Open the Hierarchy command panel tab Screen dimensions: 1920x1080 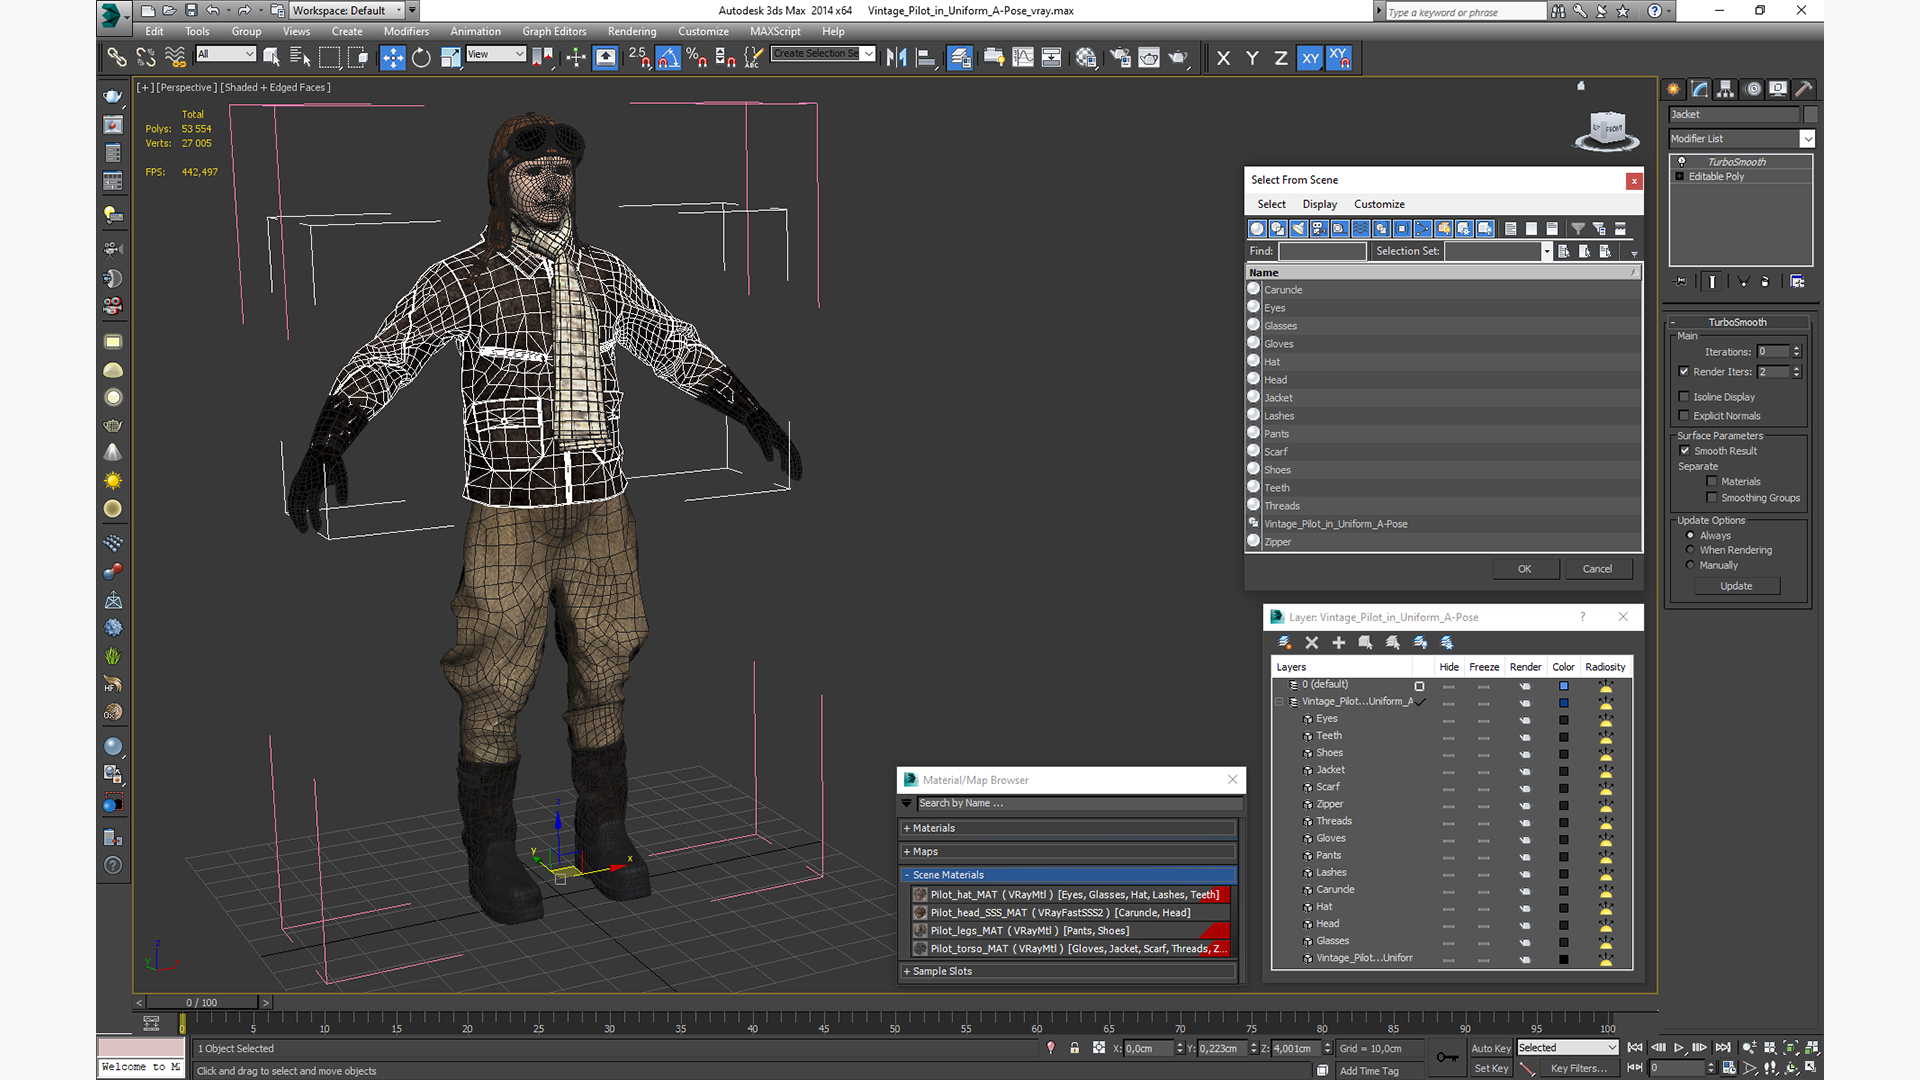pos(1725,89)
